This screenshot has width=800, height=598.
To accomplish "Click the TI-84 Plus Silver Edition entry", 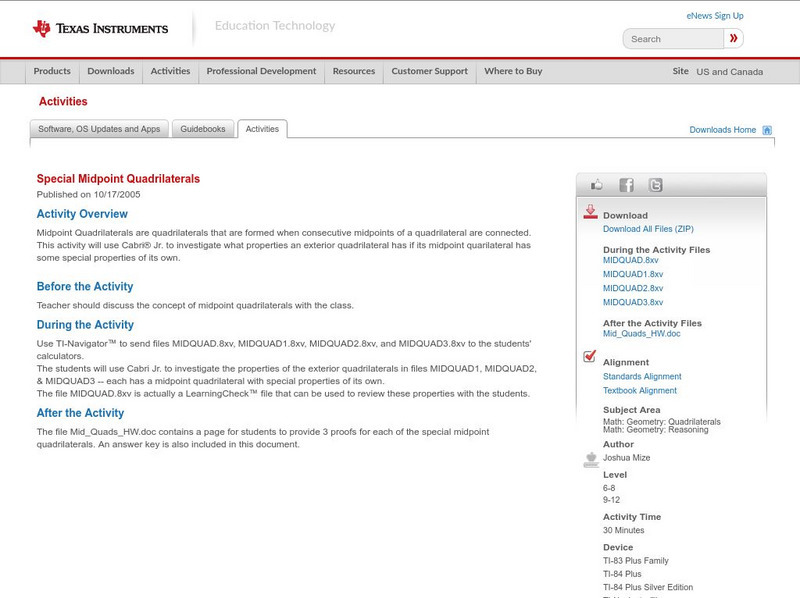I will pyautogui.click(x=648, y=587).
